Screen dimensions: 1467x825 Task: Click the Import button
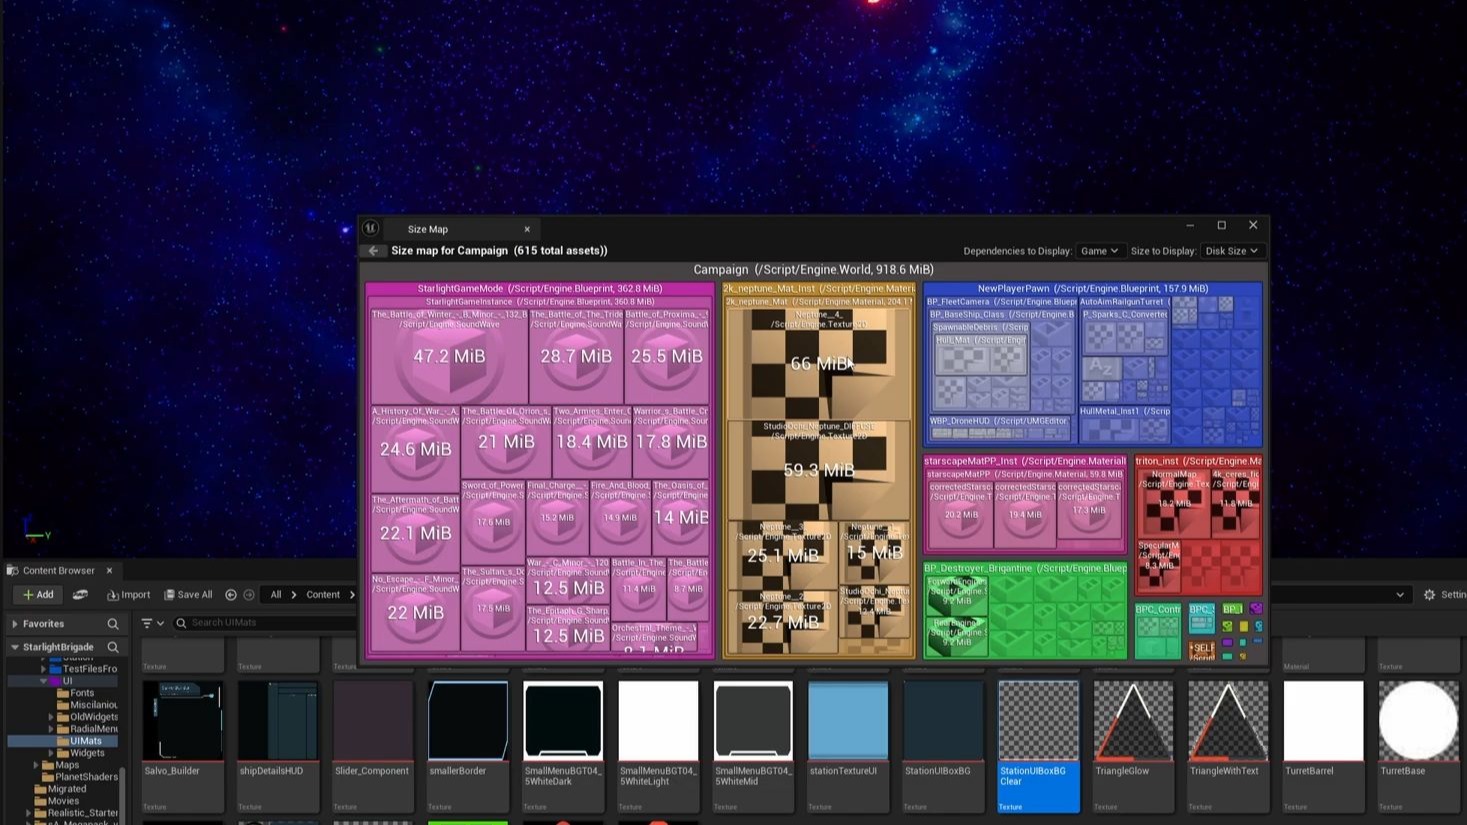(129, 595)
